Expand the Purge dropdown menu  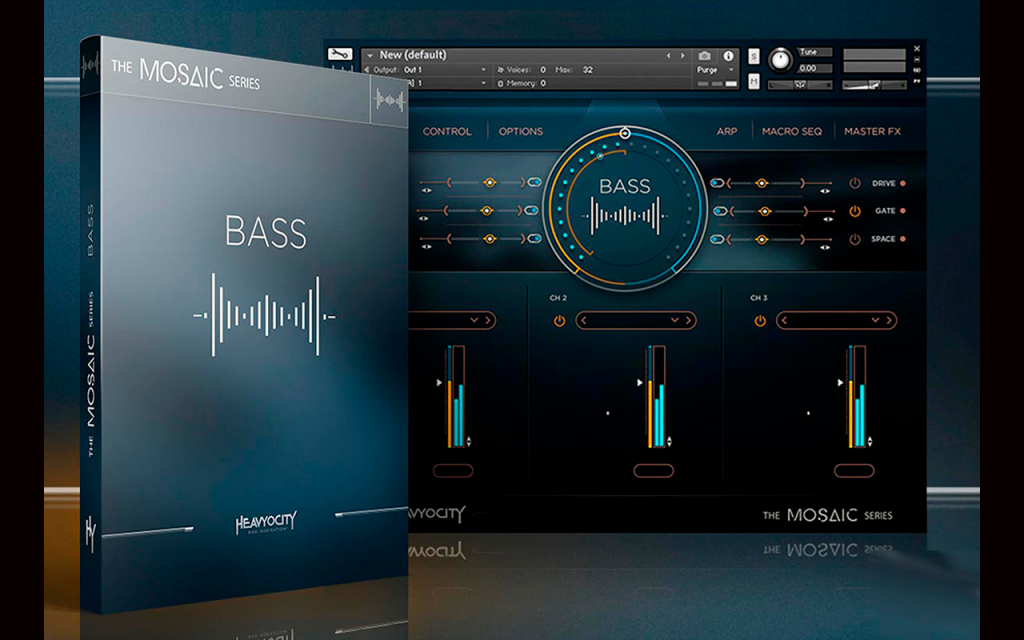(x=731, y=70)
